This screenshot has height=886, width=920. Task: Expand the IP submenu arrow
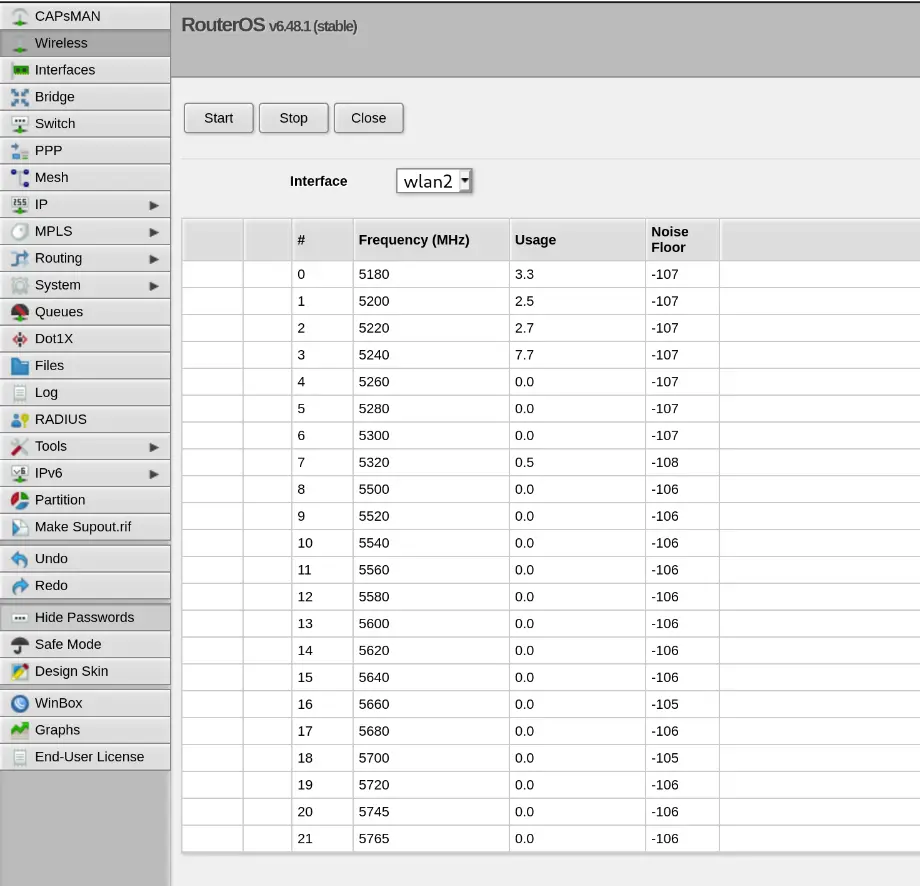coord(154,205)
